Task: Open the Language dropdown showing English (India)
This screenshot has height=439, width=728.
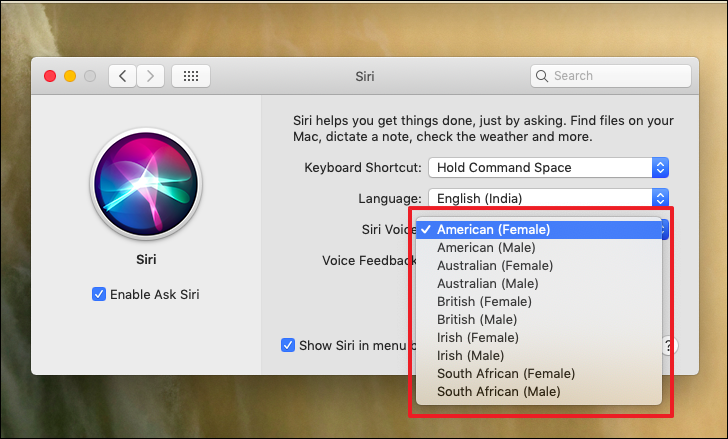Action: tap(548, 198)
